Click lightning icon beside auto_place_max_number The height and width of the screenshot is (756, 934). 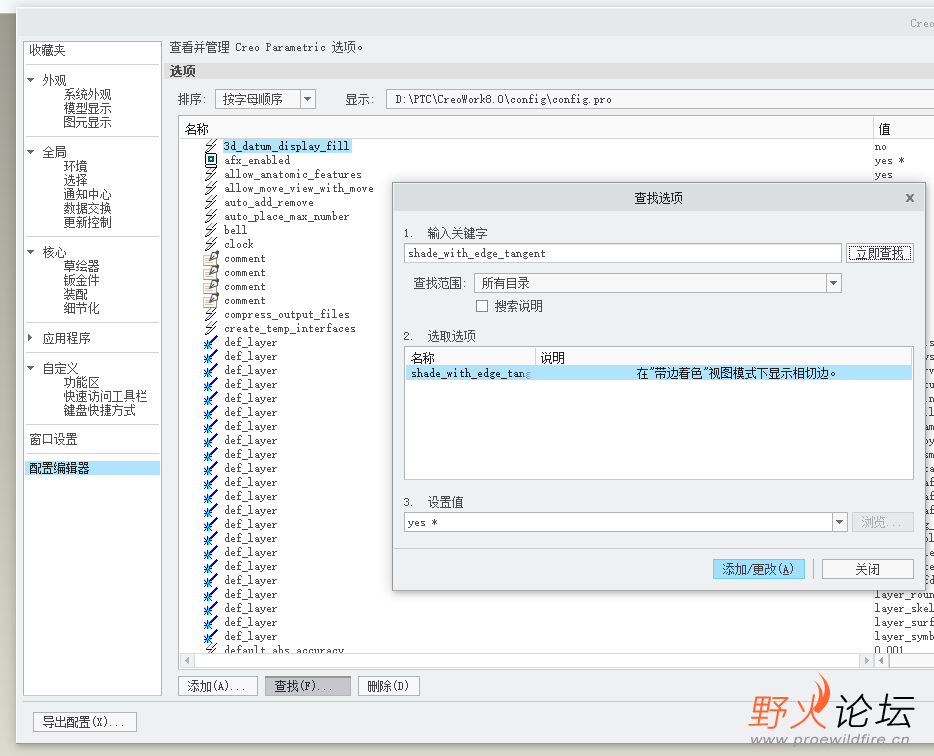[x=211, y=216]
